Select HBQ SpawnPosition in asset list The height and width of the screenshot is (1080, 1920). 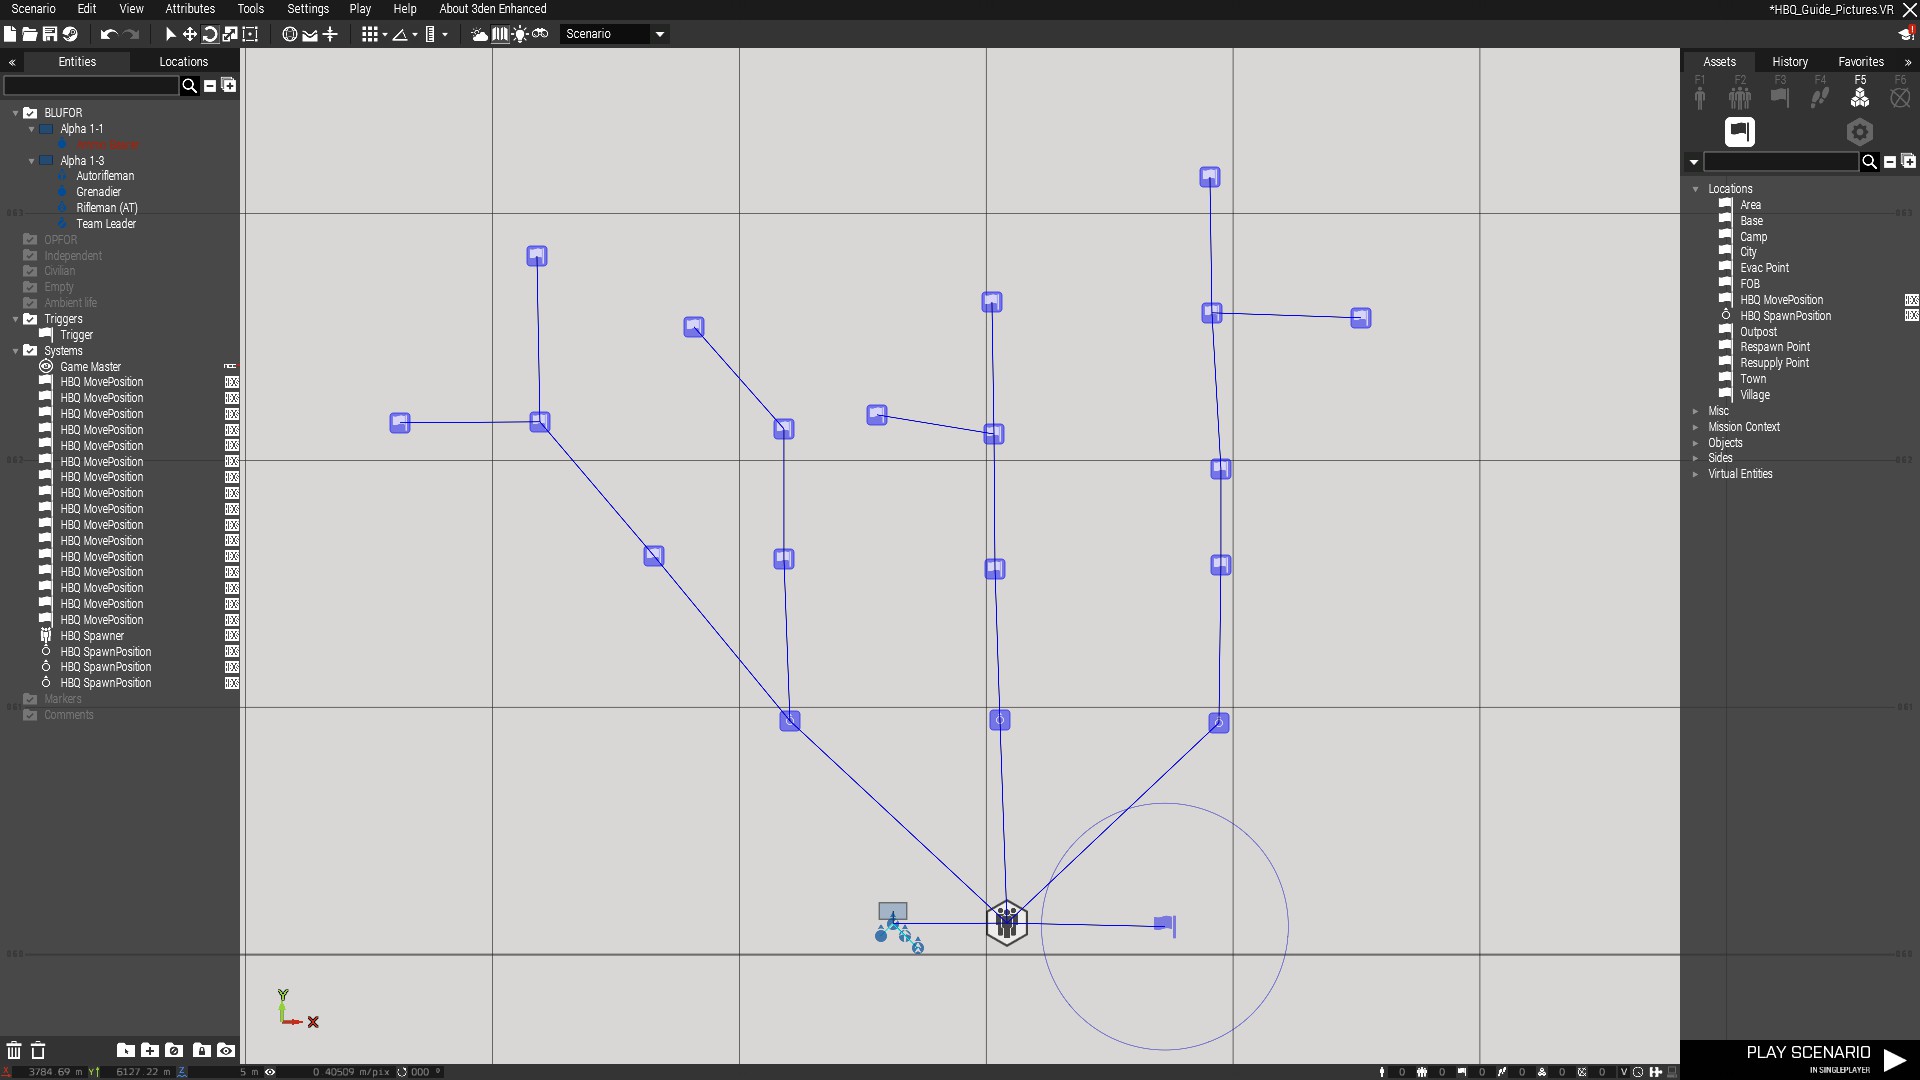pyautogui.click(x=1785, y=316)
